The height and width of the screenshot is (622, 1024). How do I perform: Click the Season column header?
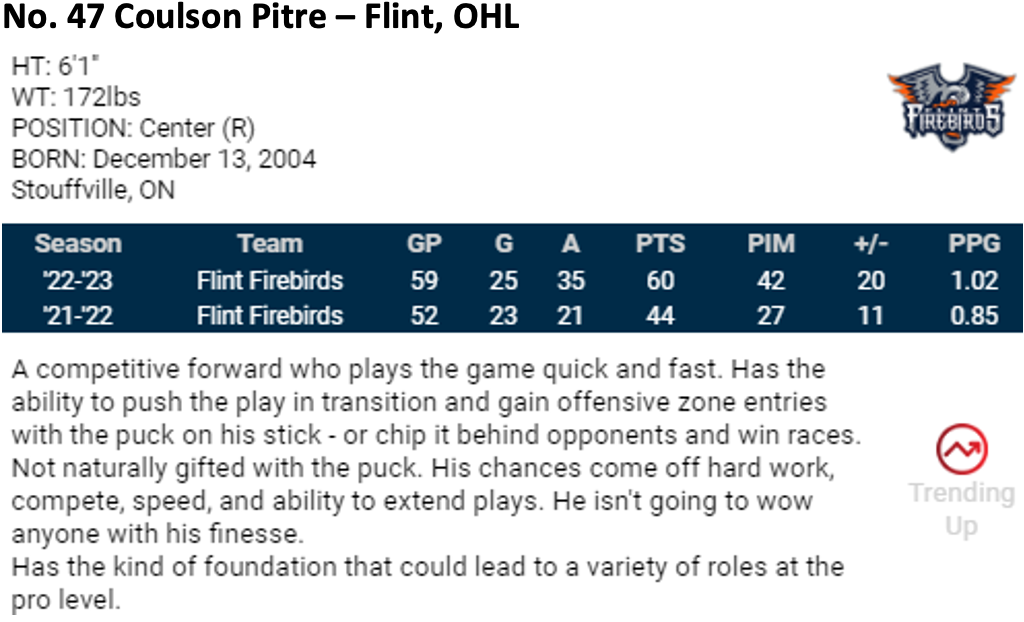pos(77,244)
